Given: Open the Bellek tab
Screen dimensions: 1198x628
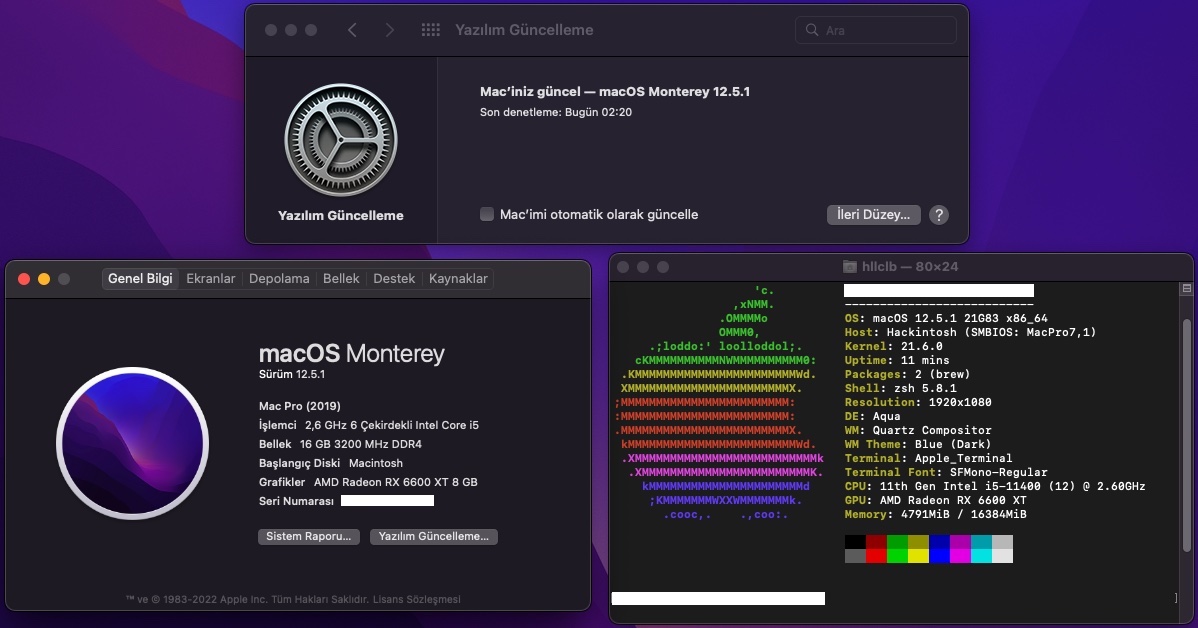Looking at the screenshot, I should point(341,279).
